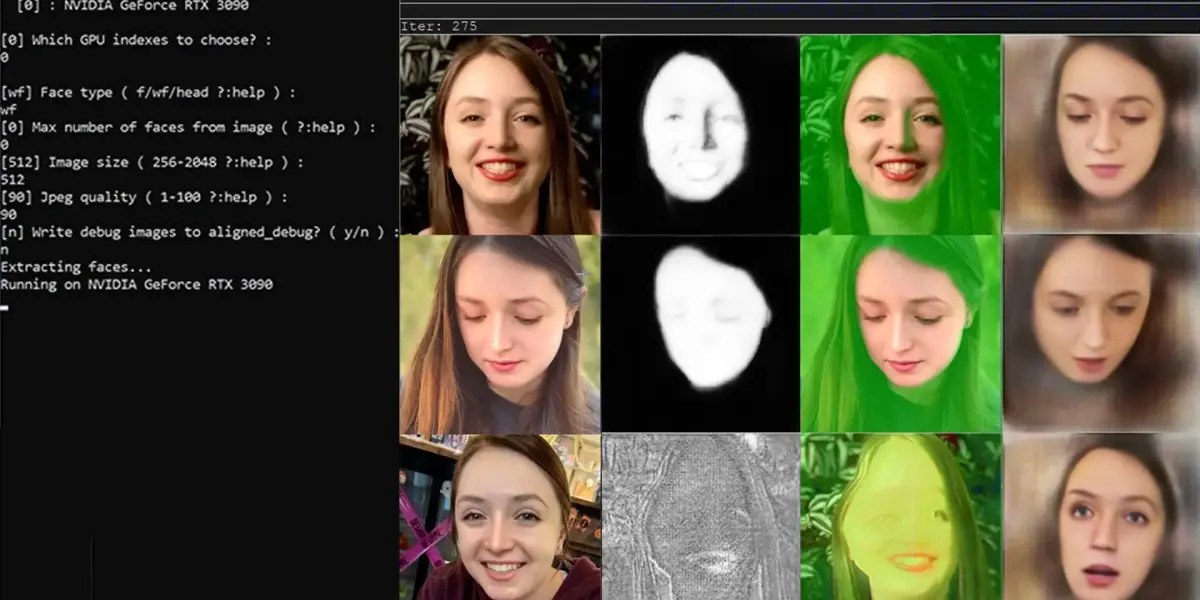Click the Extracting faces status line
This screenshot has width=1200, height=600.
click(x=76, y=267)
